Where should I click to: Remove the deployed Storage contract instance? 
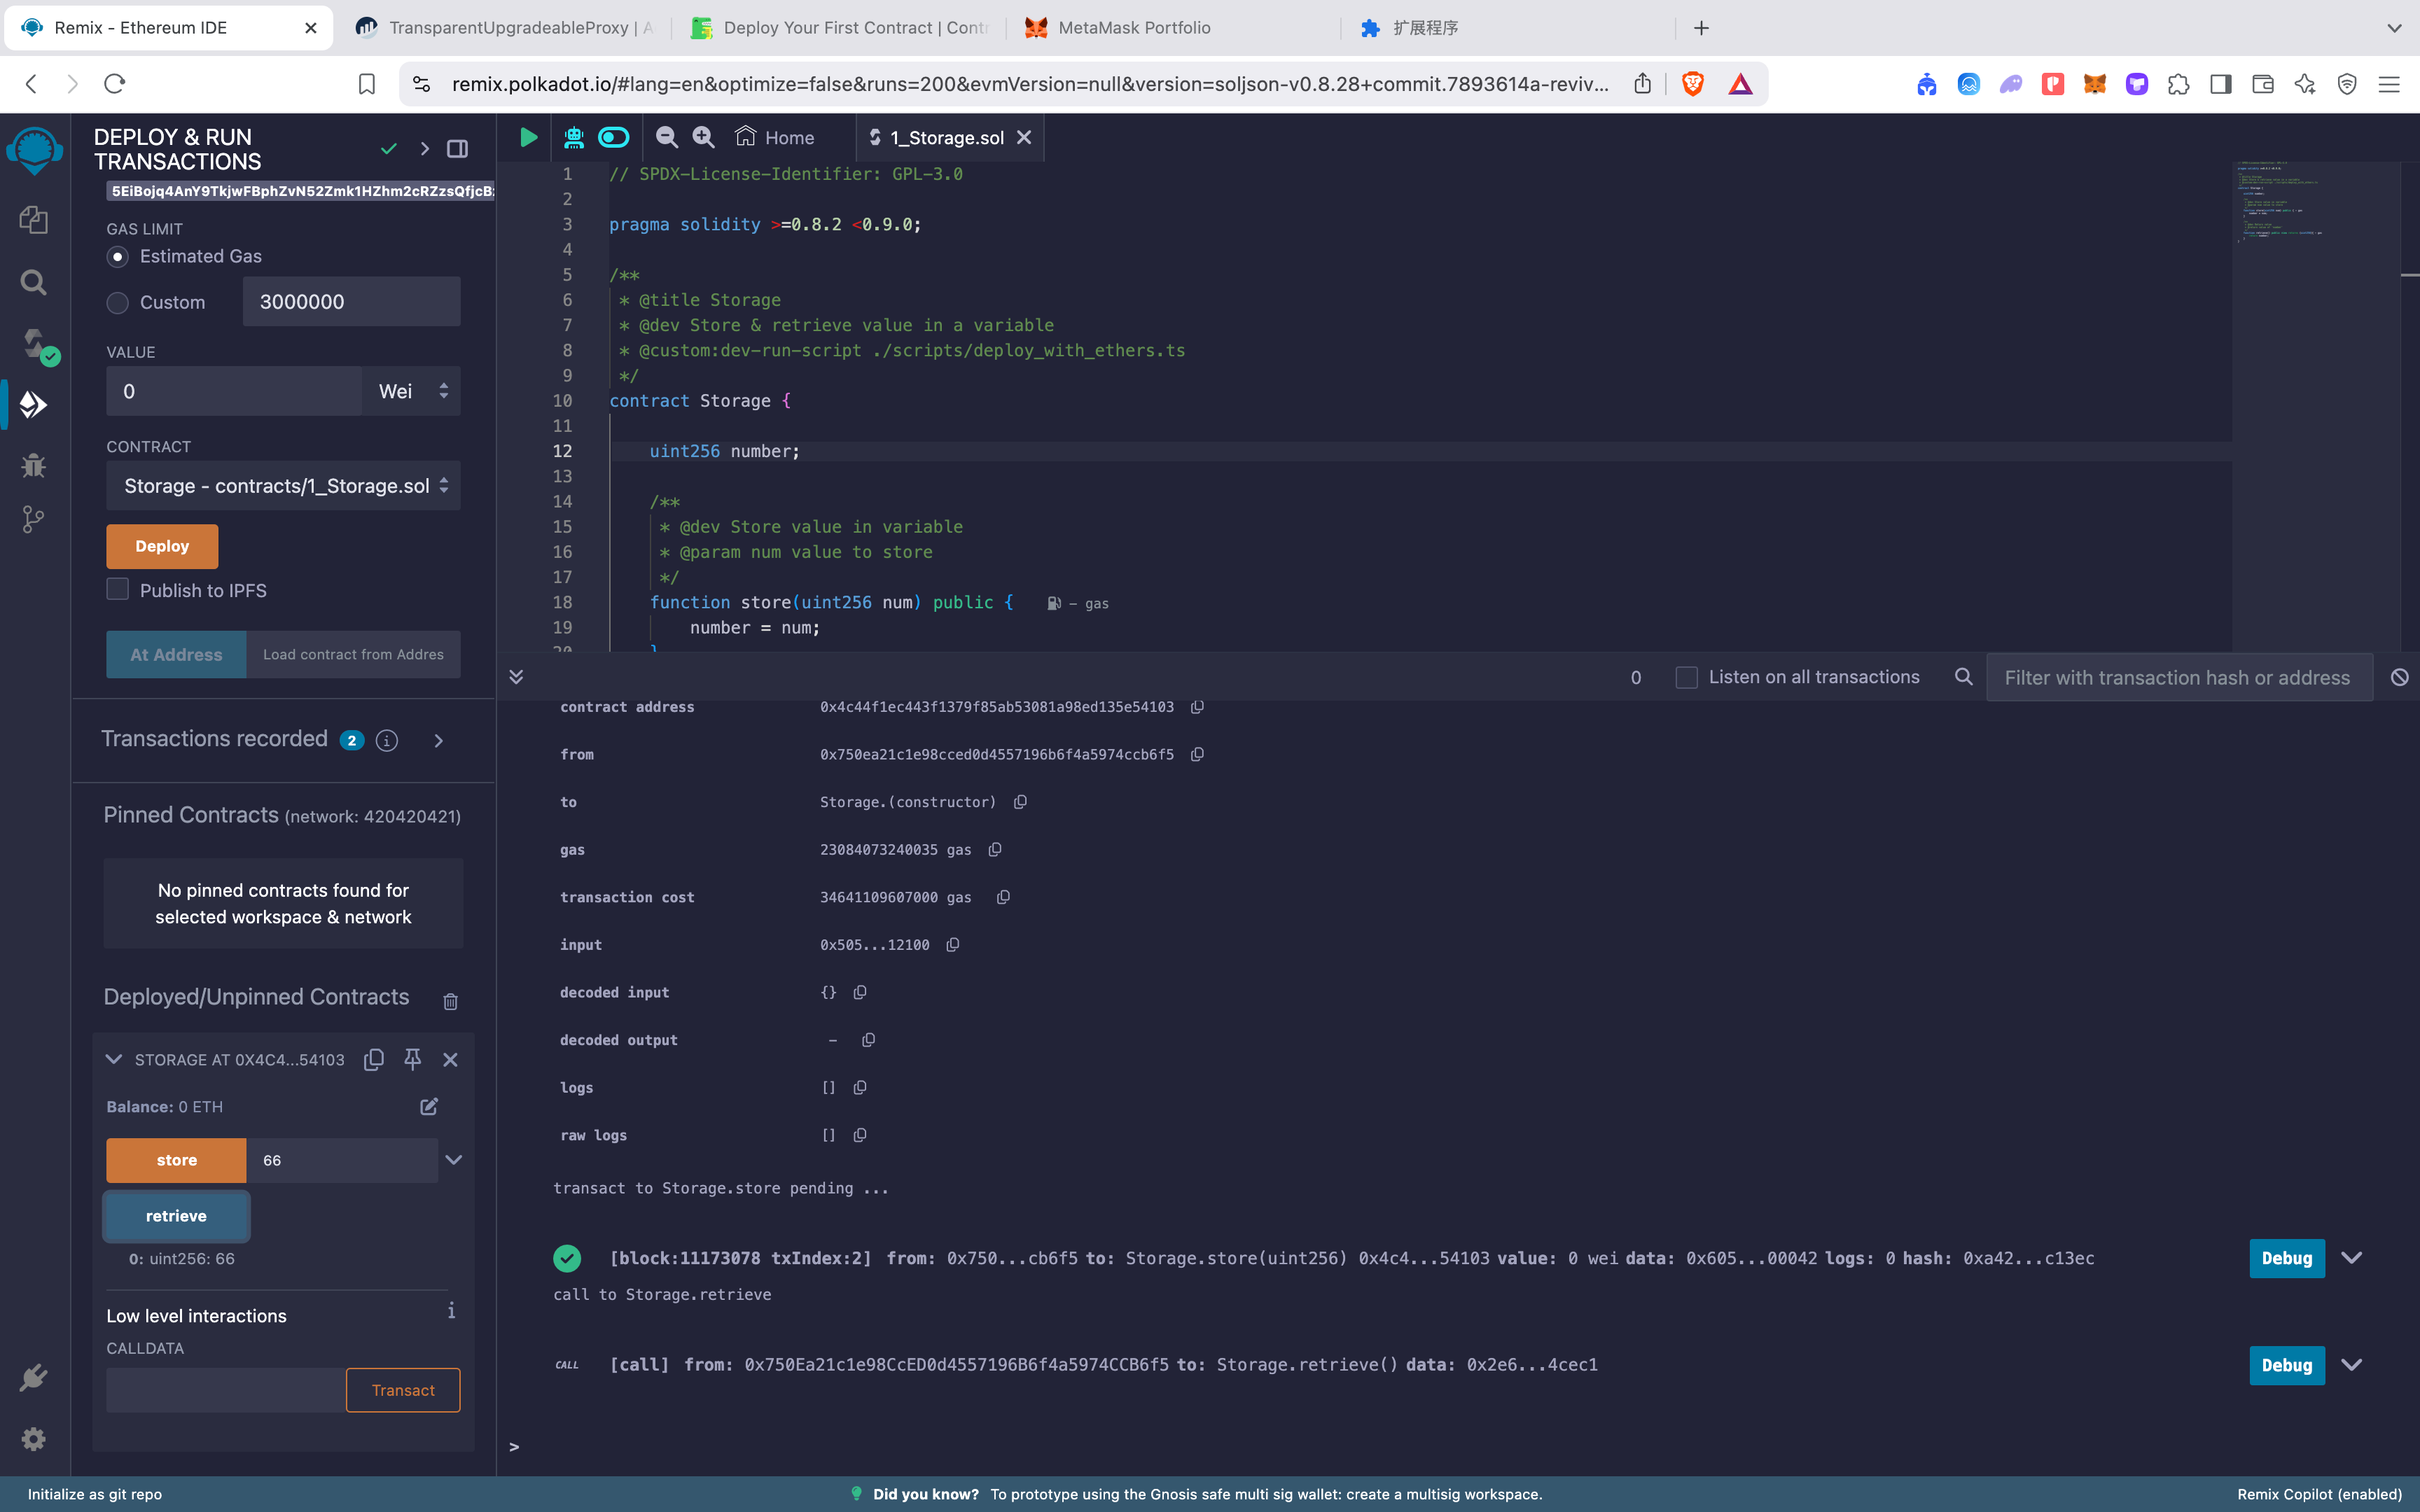(451, 1059)
